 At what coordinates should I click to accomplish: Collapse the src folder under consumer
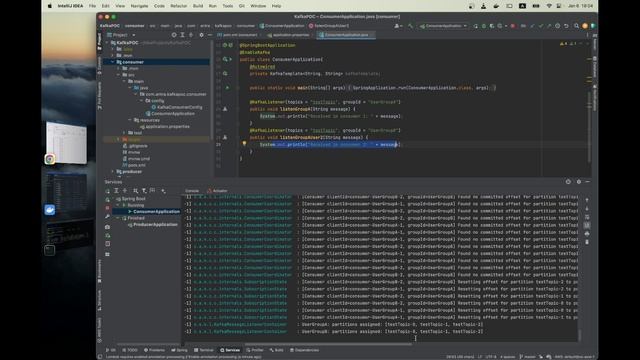pos(118,75)
